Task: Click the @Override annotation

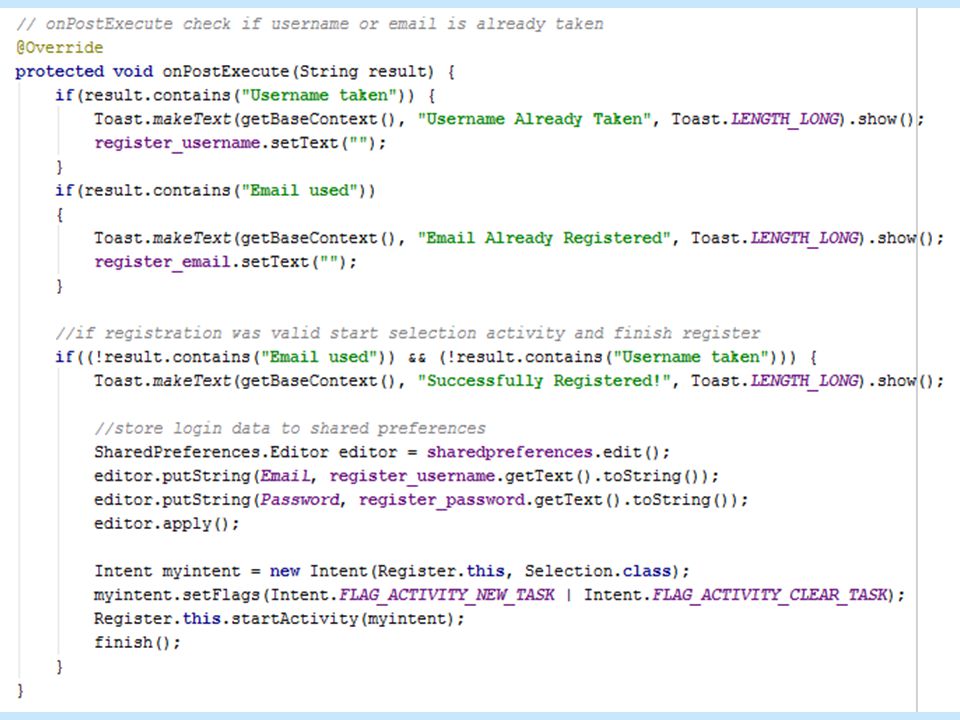Action: [x=59, y=47]
